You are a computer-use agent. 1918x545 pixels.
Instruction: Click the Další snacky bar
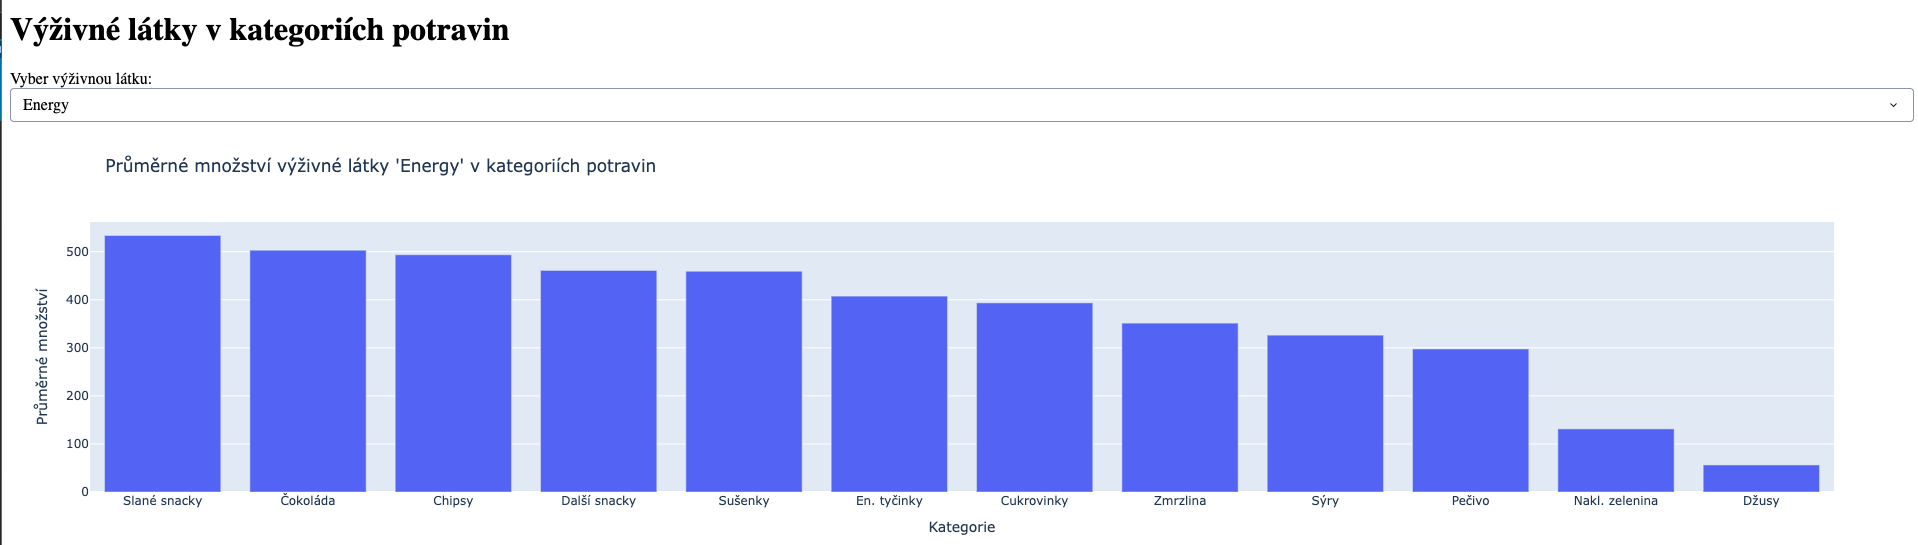tap(598, 381)
